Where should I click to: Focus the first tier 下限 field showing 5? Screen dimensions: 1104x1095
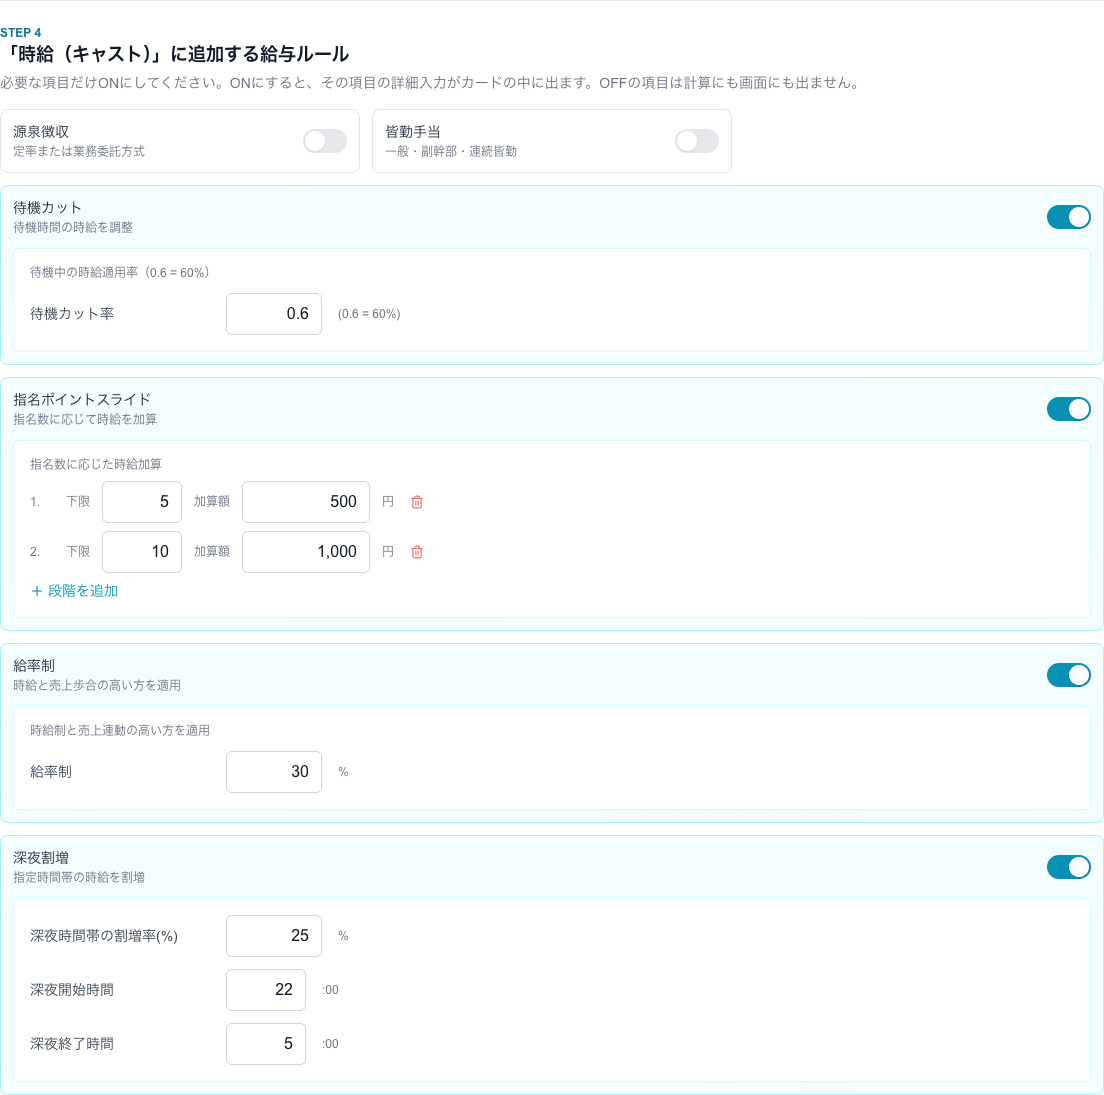tap(142, 502)
